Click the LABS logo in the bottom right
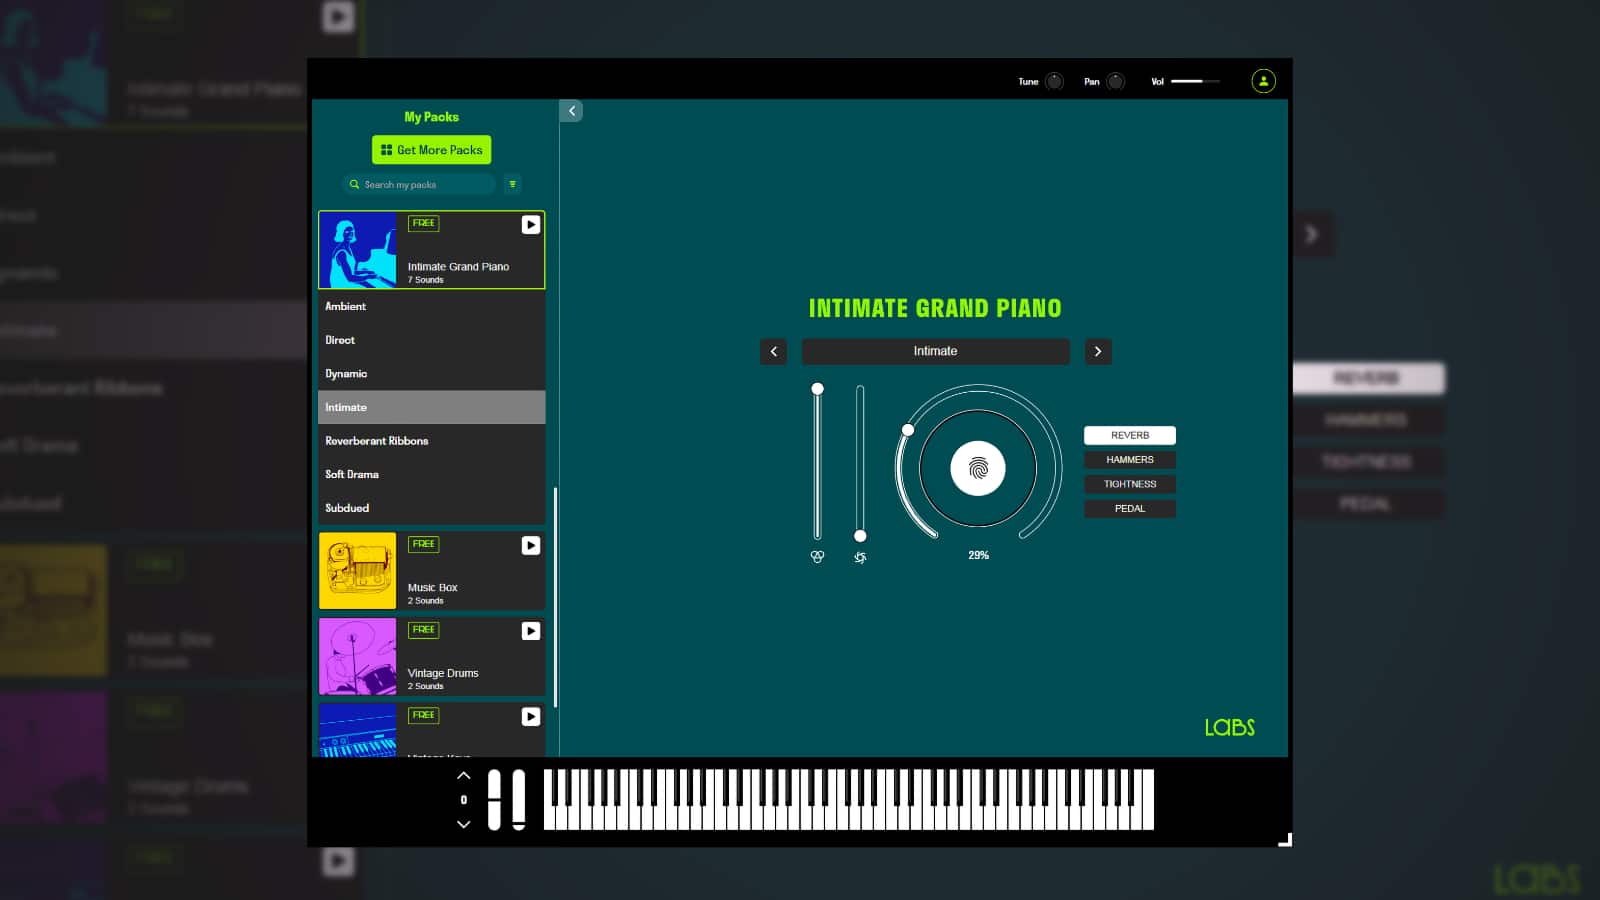Image resolution: width=1600 pixels, height=900 pixels. 1229,729
